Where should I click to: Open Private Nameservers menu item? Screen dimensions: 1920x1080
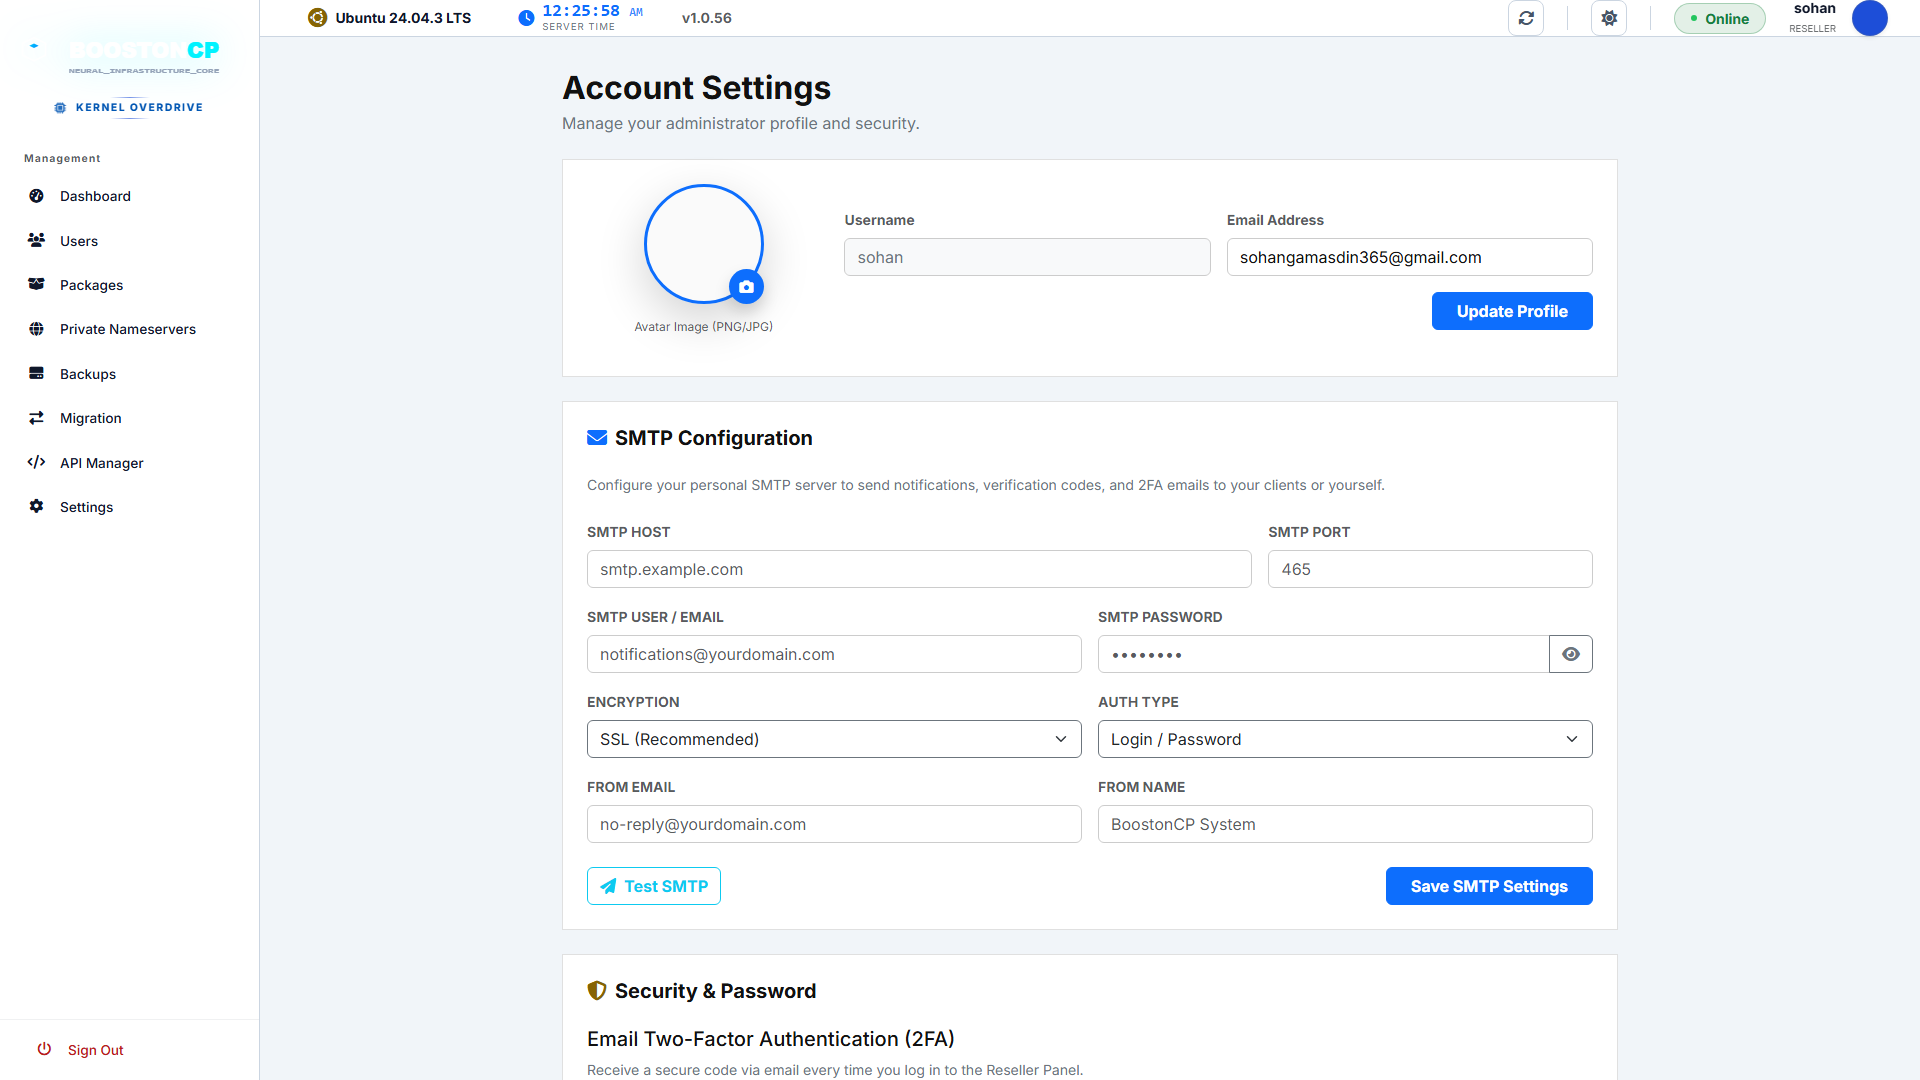pos(129,329)
